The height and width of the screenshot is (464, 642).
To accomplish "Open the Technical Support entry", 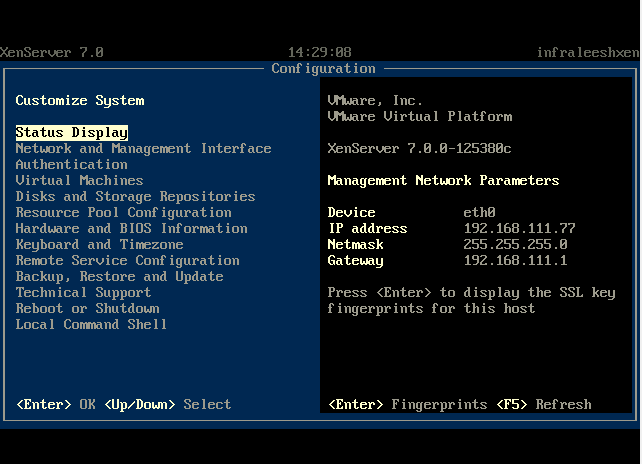I will point(84,292).
